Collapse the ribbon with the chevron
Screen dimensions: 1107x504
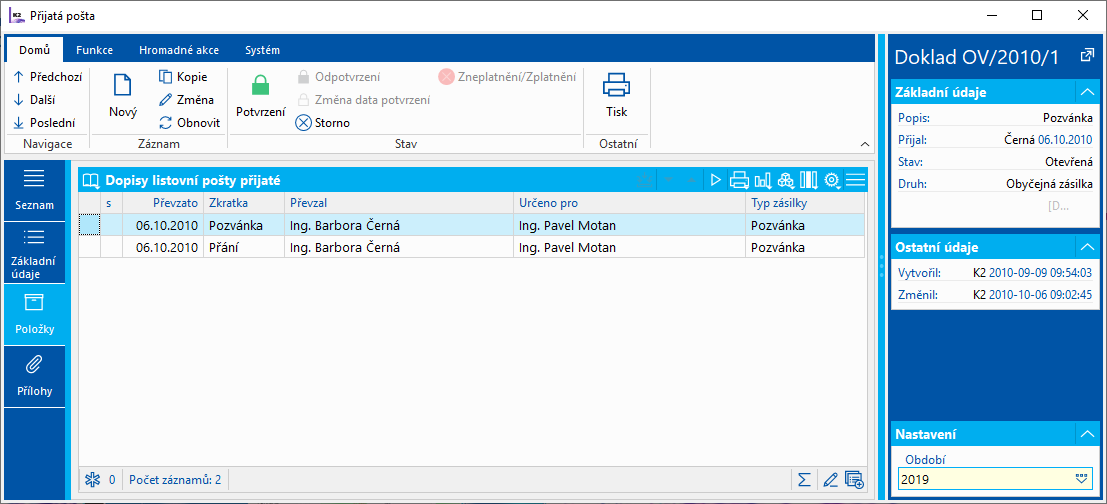[865, 144]
